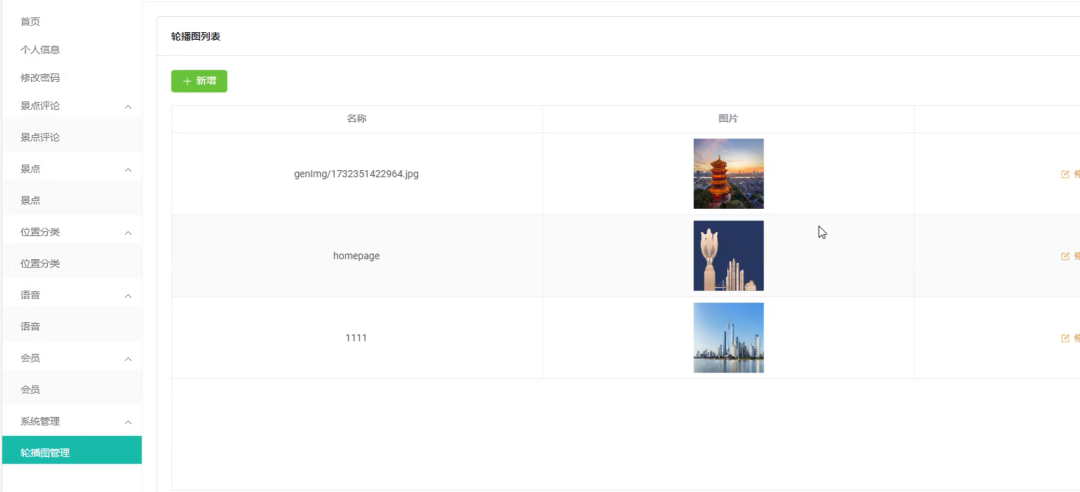This screenshot has width=1080, height=492.
Task: Click the edit icon in homepage row
Action: [1066, 256]
